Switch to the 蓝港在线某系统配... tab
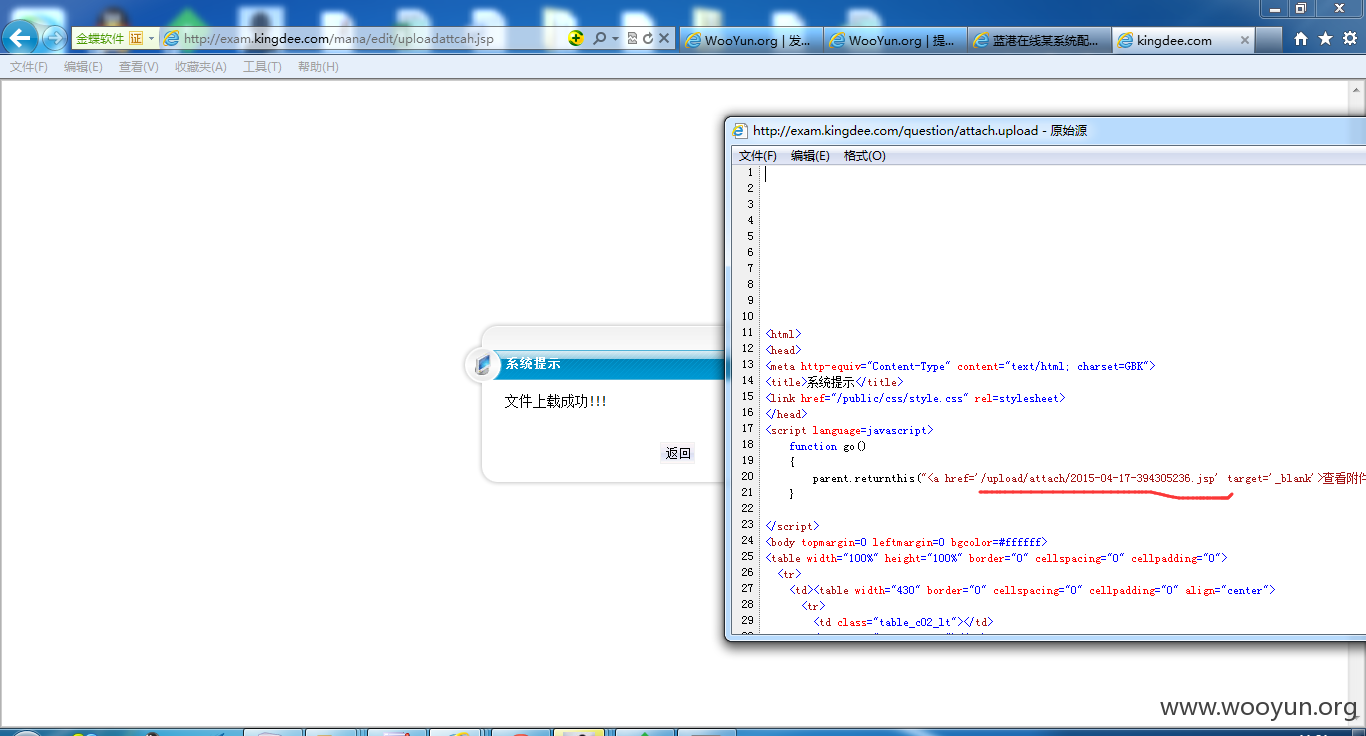 tap(1039, 40)
